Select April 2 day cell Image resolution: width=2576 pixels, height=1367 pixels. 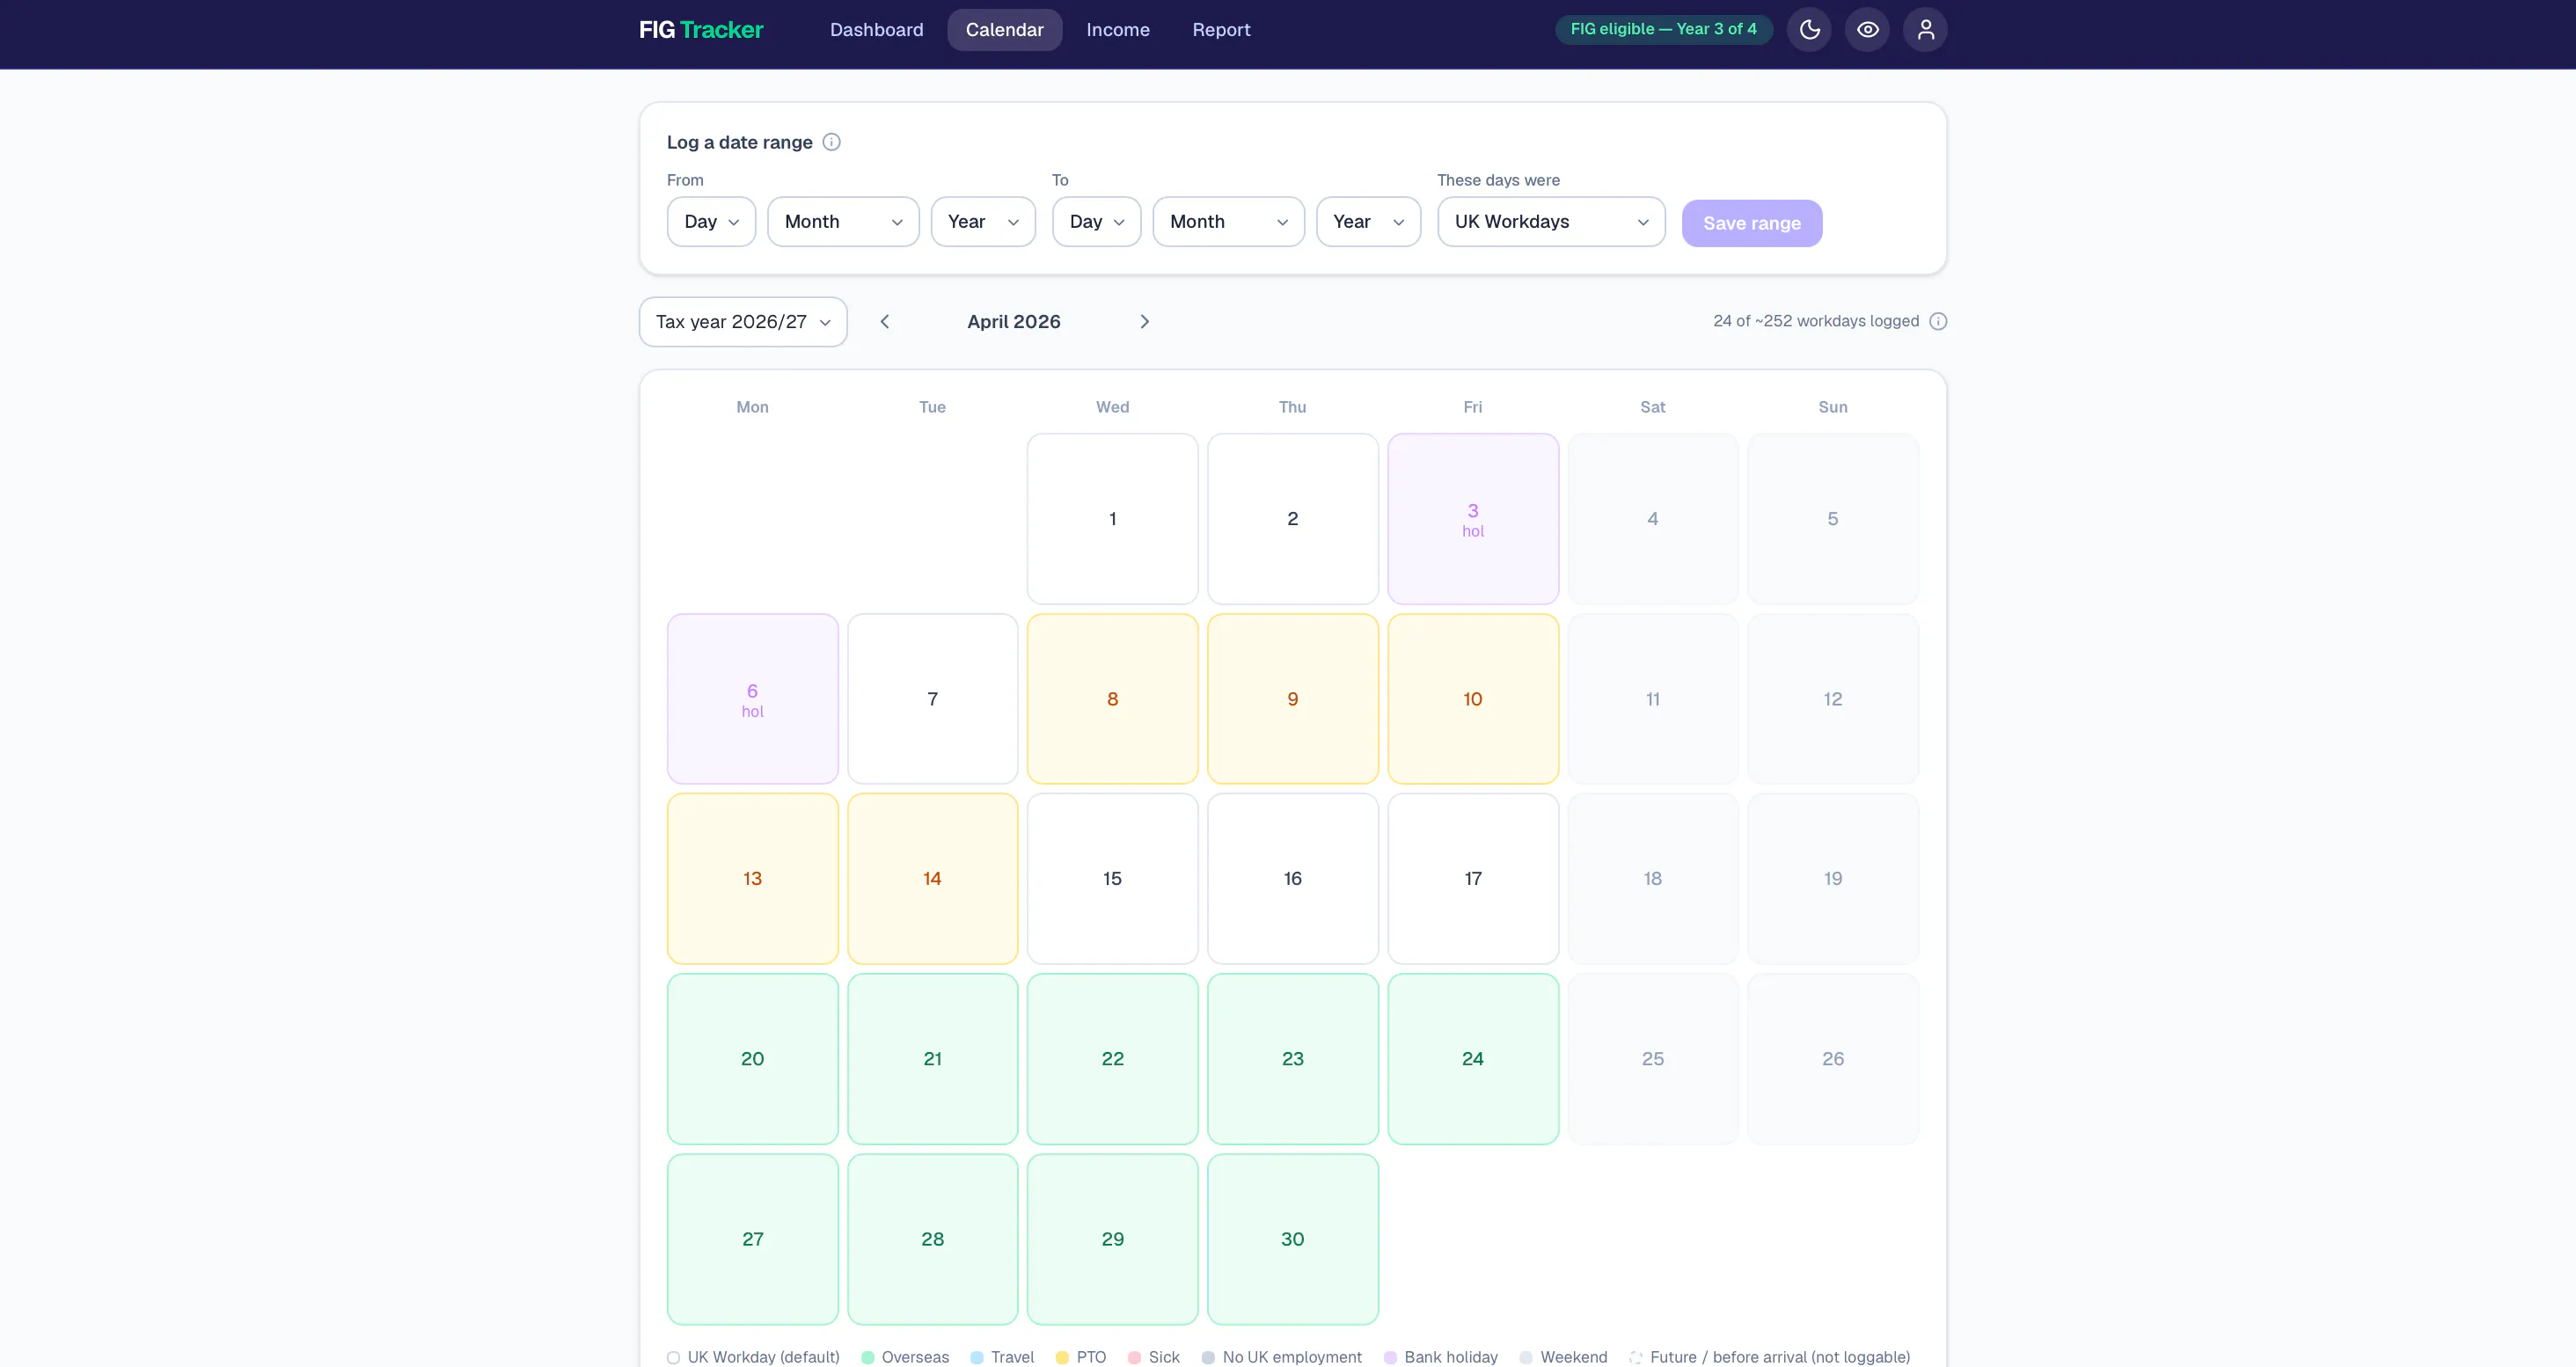tap(1292, 519)
